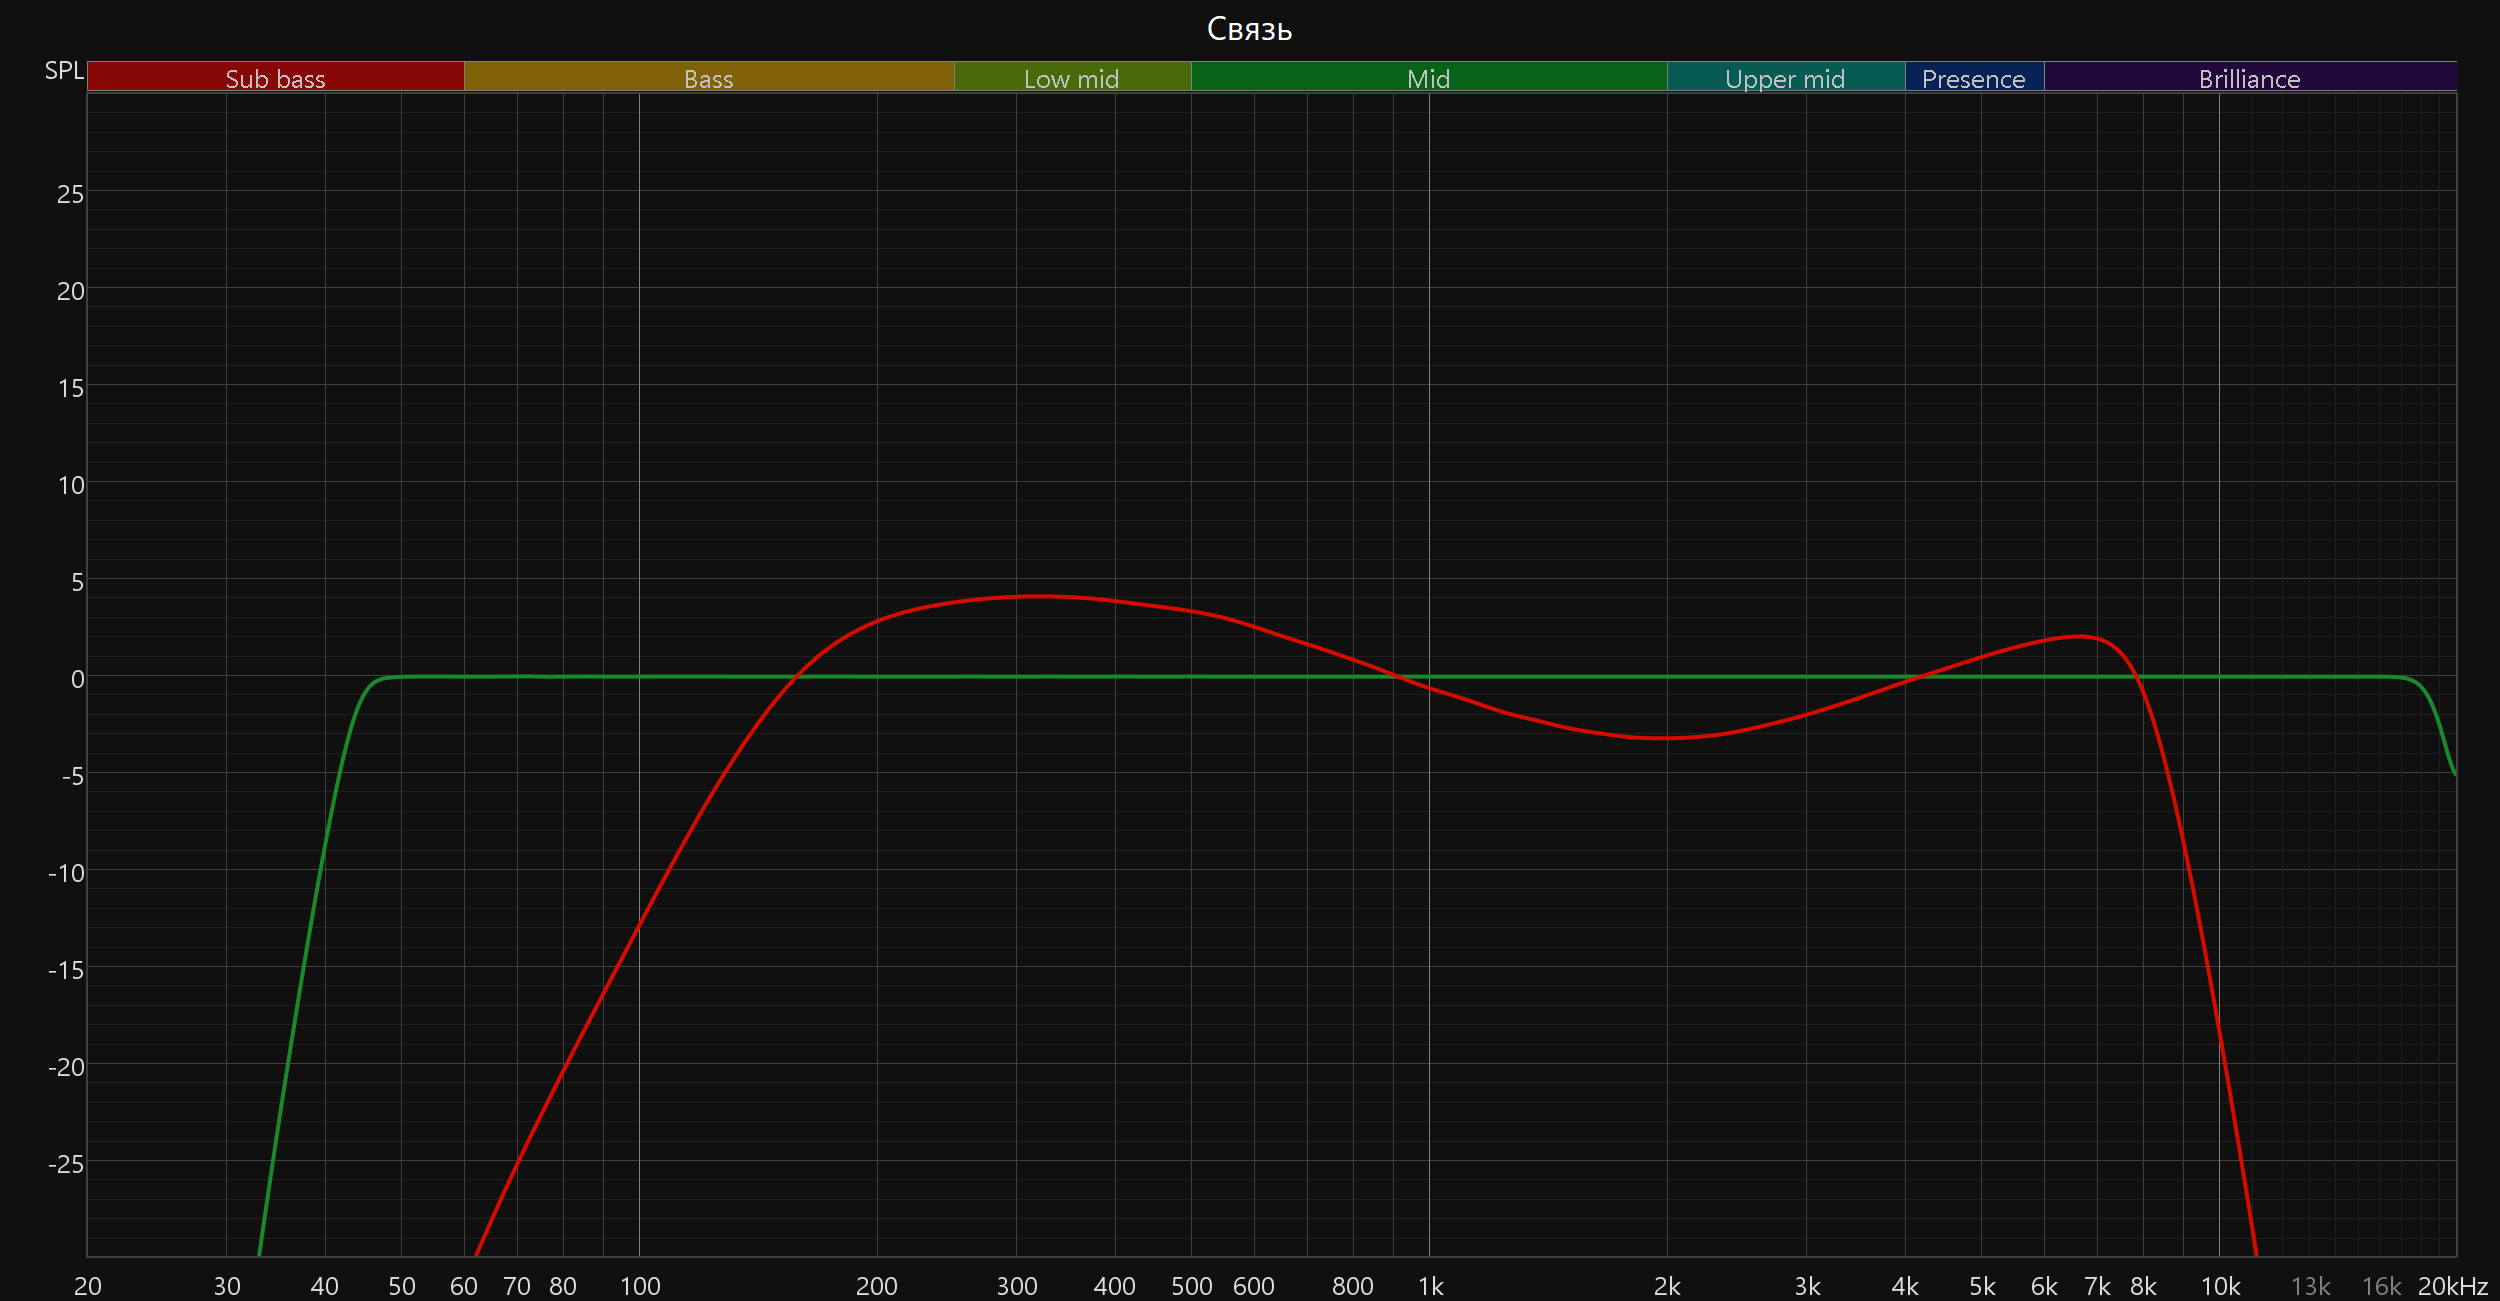2500x1301 pixels.
Task: Click the 10k frequency axis label
Action: 2220,1286
